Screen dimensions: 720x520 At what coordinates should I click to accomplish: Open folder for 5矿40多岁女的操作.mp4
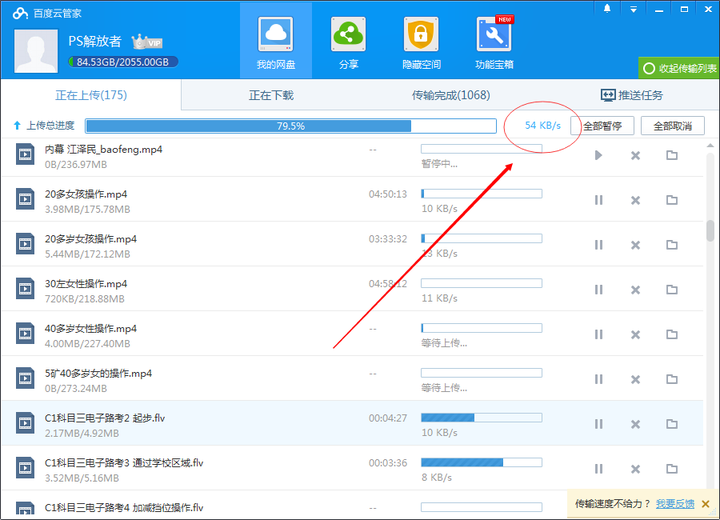pos(672,379)
